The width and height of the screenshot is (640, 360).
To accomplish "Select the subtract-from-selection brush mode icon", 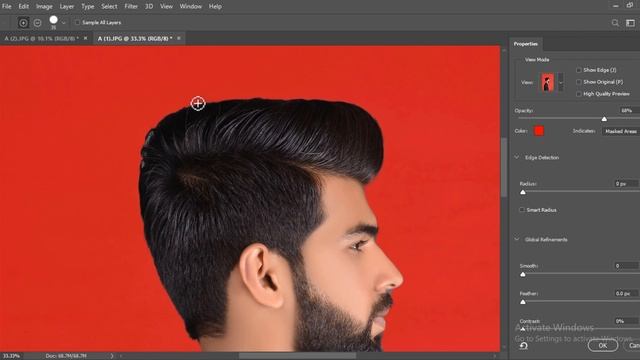I will tap(38, 23).
